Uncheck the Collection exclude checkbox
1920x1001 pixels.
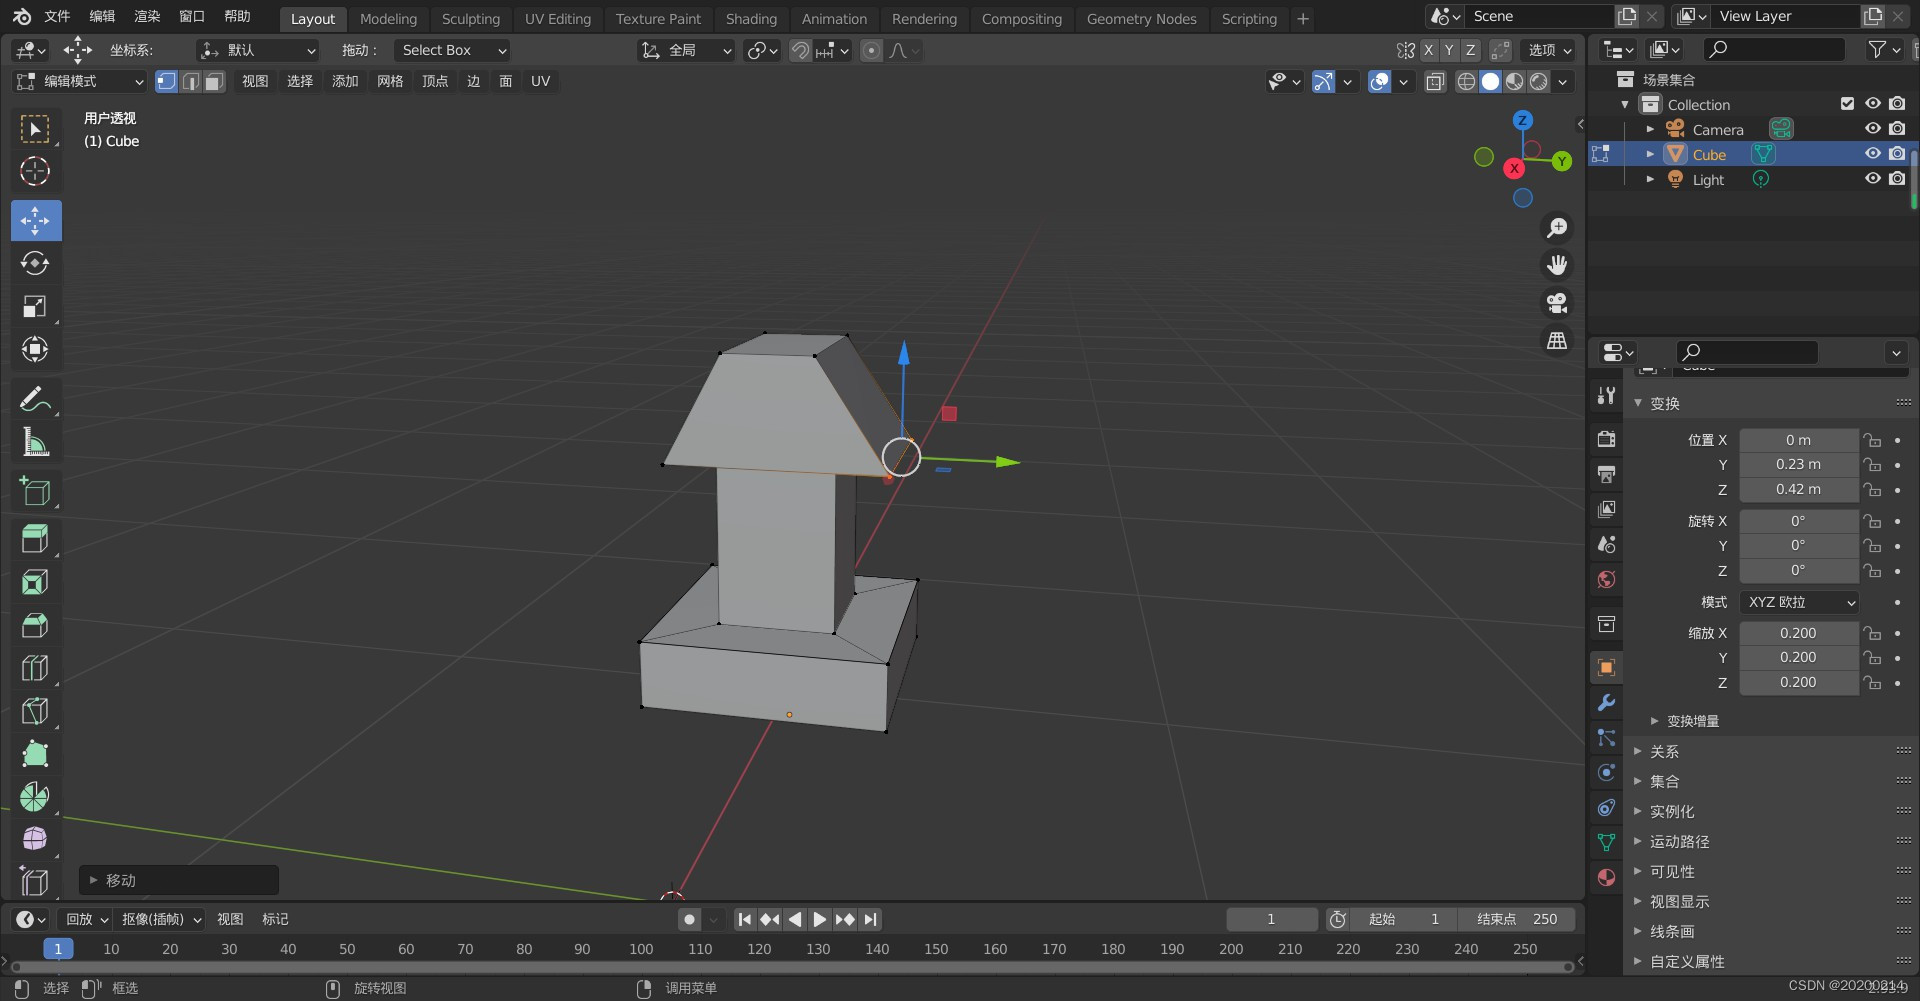[1847, 104]
